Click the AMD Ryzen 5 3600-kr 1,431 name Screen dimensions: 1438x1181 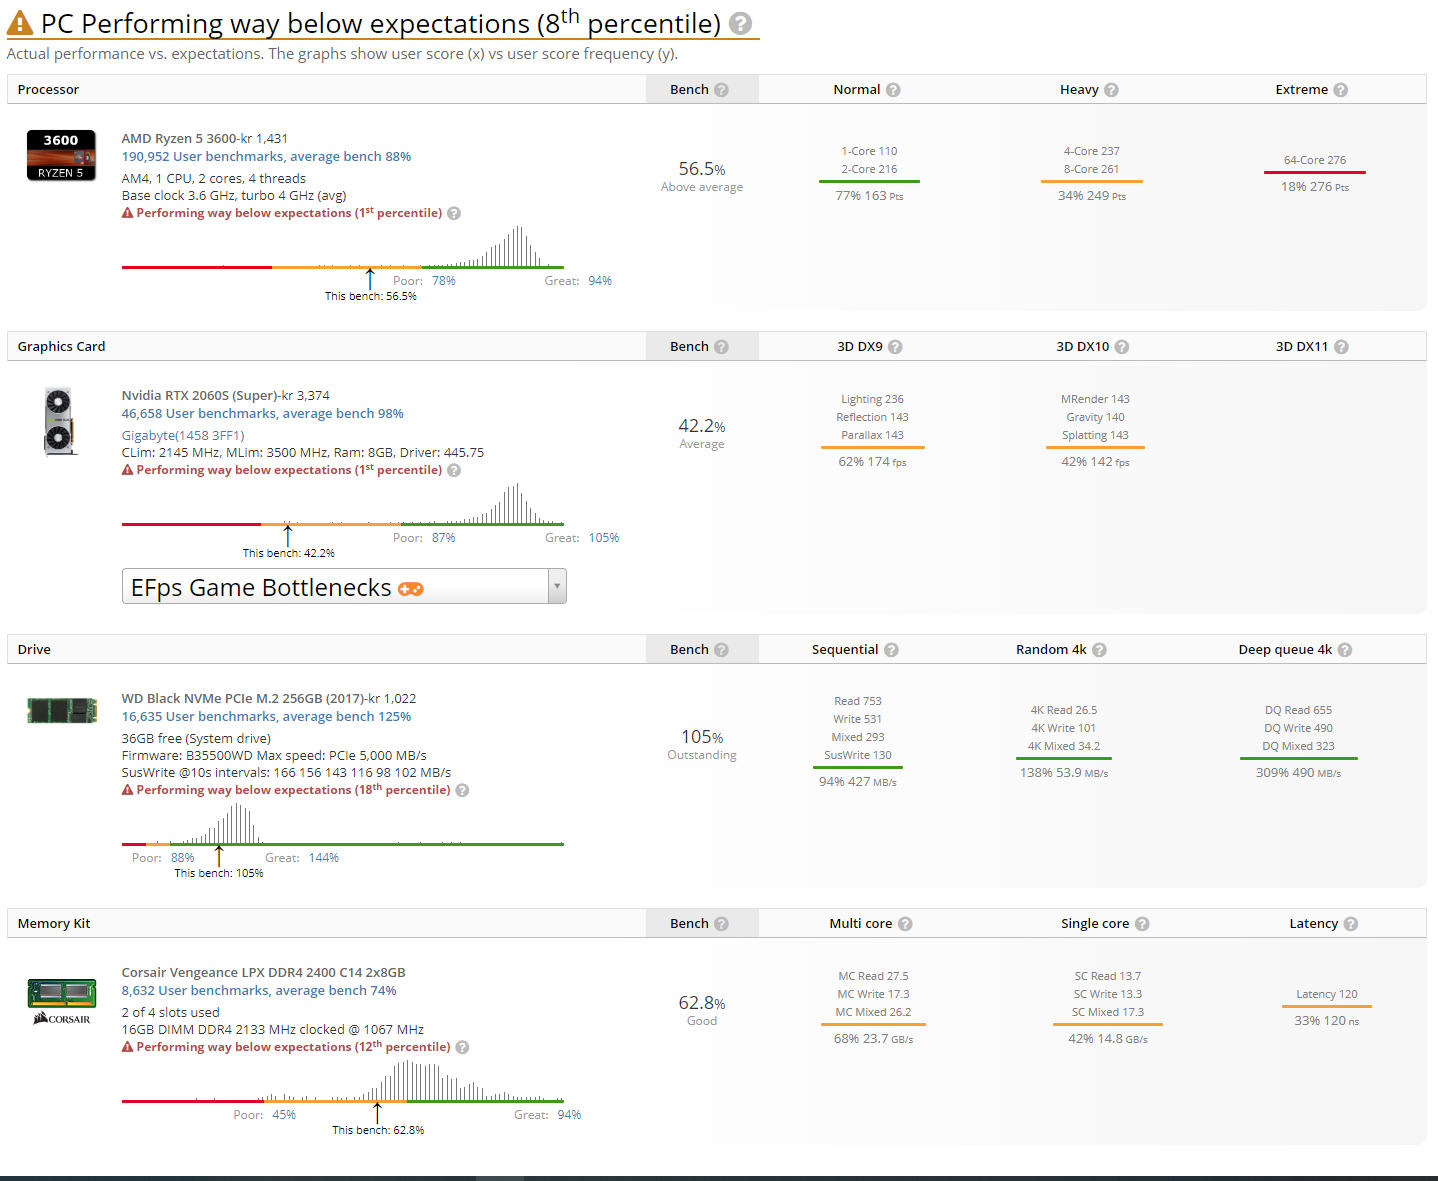coord(205,139)
